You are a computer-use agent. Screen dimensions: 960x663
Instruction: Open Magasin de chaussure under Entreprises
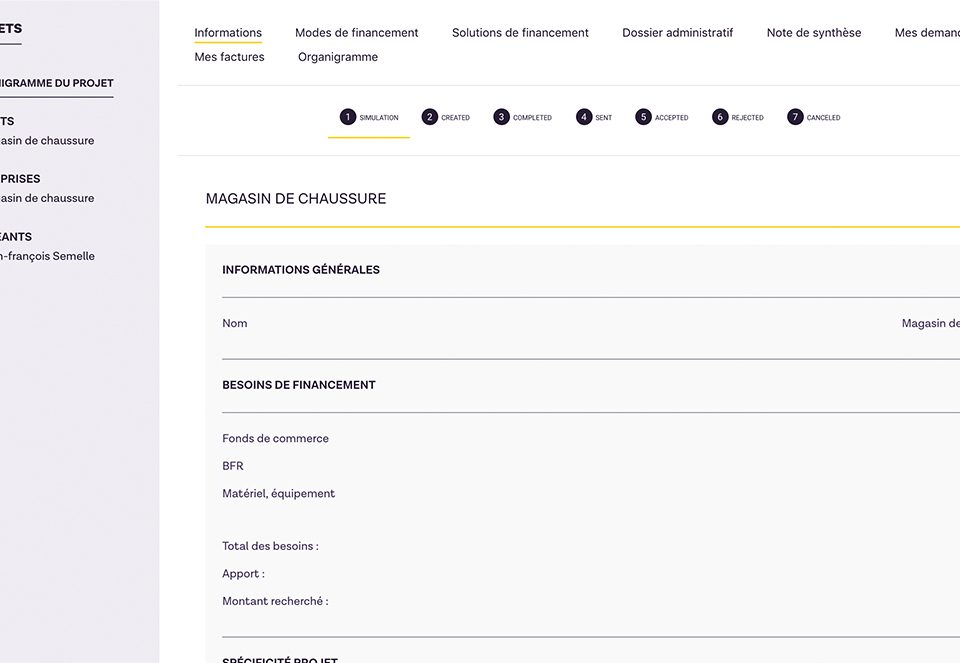(47, 198)
